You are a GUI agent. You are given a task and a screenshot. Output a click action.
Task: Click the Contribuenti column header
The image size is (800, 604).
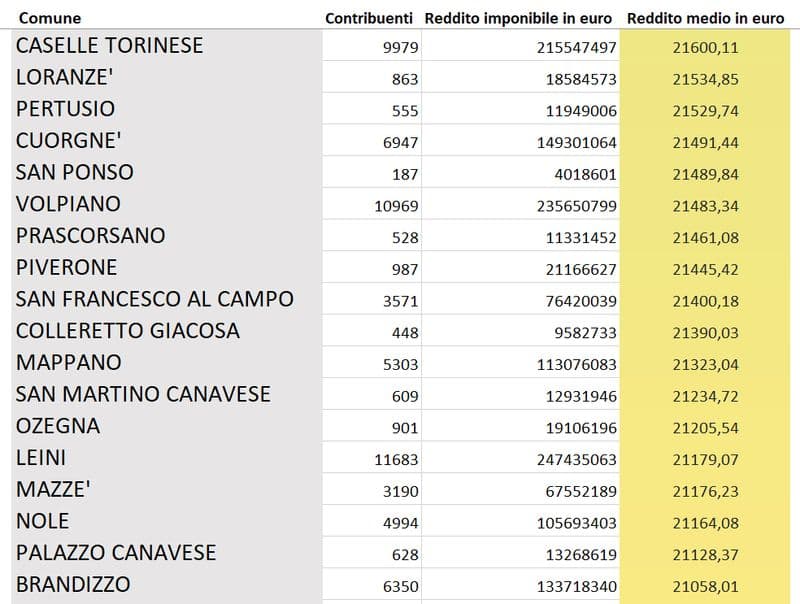click(x=369, y=18)
